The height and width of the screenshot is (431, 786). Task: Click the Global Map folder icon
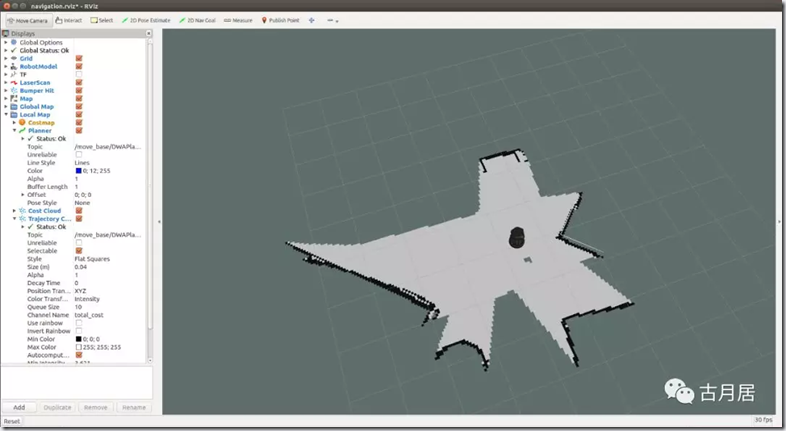[14, 106]
